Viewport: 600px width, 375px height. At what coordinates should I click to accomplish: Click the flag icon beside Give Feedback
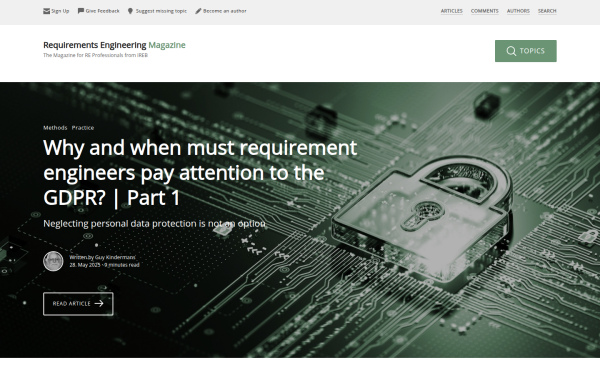81,11
